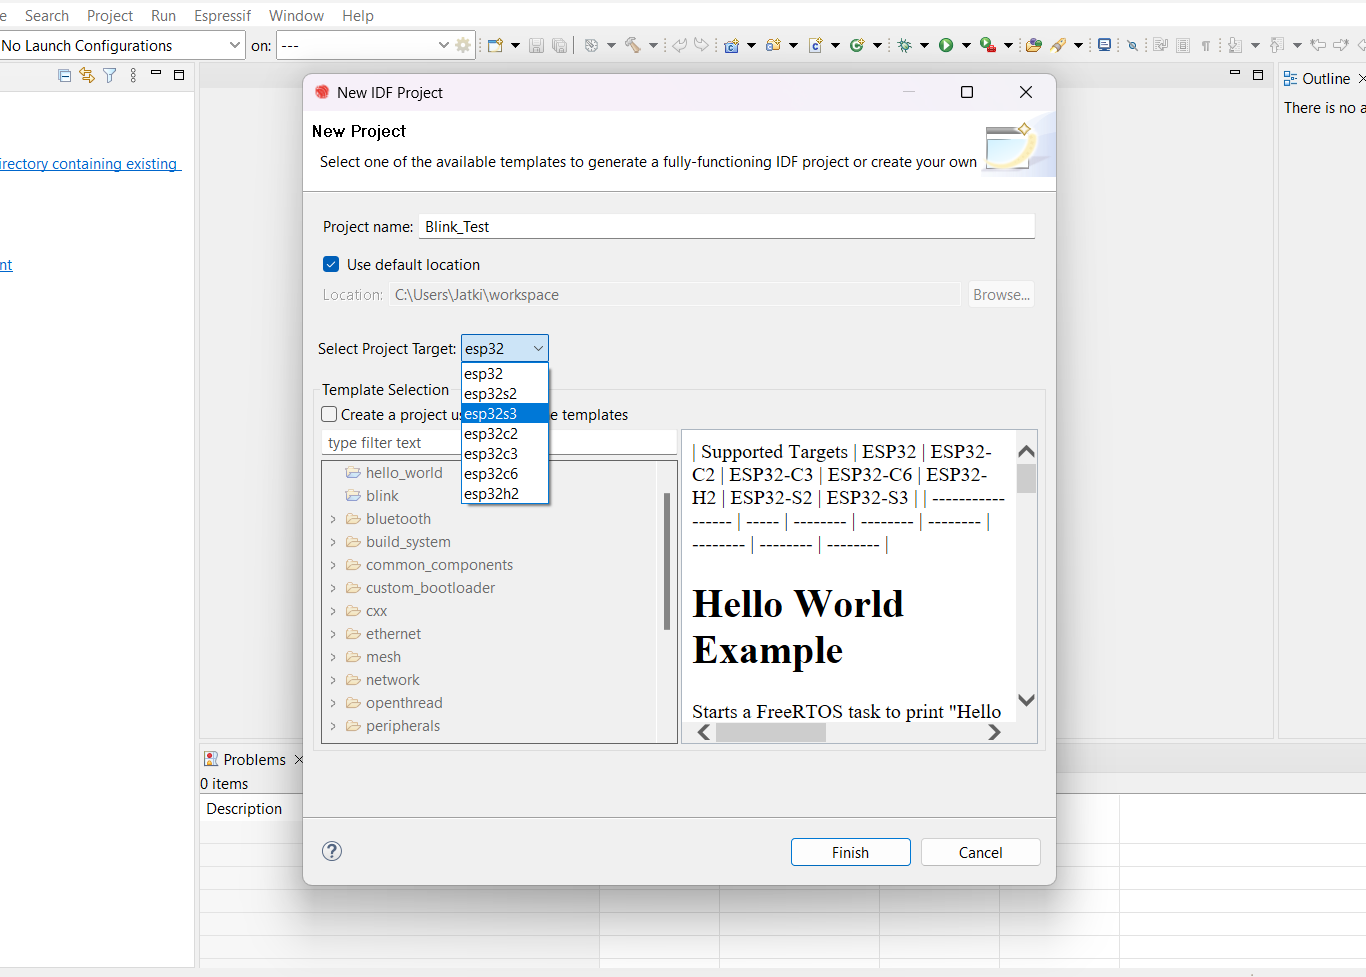The height and width of the screenshot is (977, 1366).
Task: Open the Search menu
Action: click(47, 15)
